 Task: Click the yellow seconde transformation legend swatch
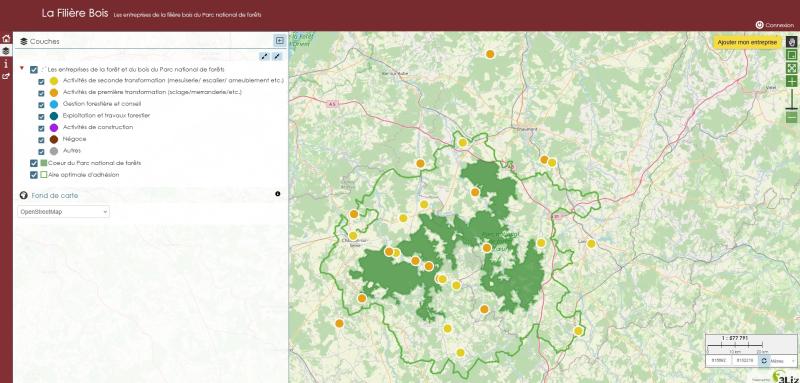54,81
